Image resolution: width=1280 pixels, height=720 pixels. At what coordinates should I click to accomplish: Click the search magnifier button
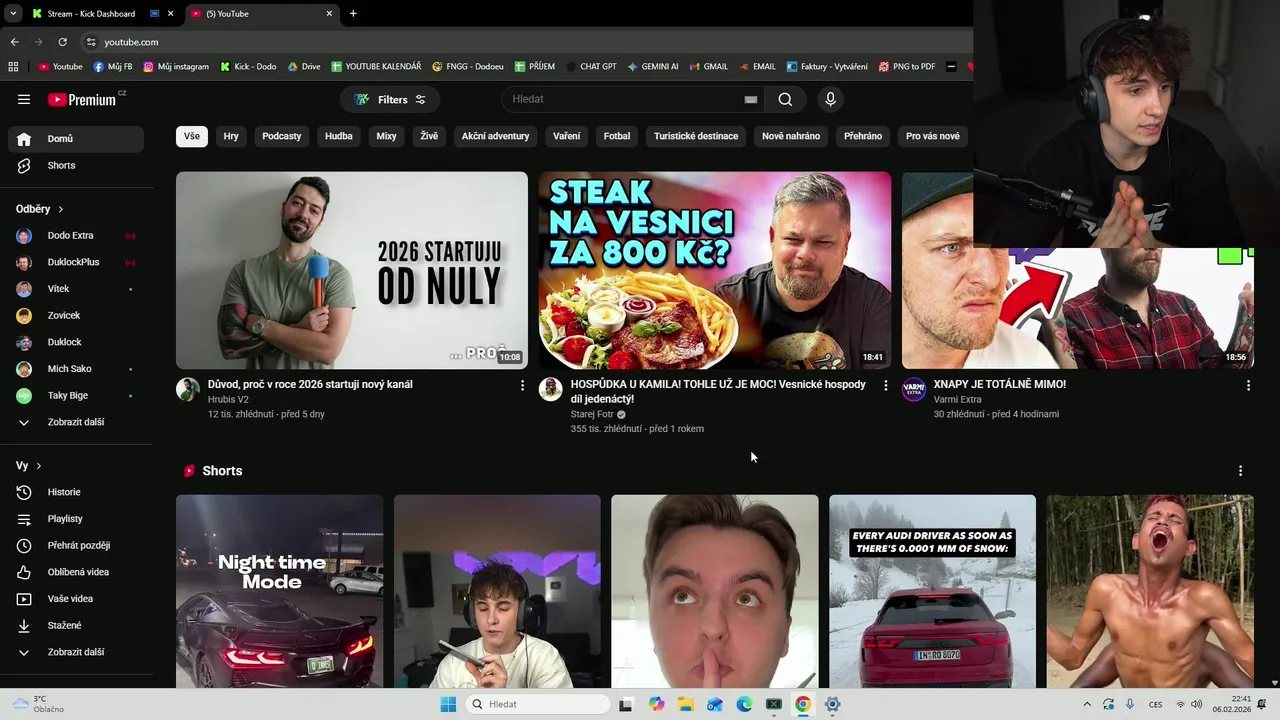[x=785, y=99]
